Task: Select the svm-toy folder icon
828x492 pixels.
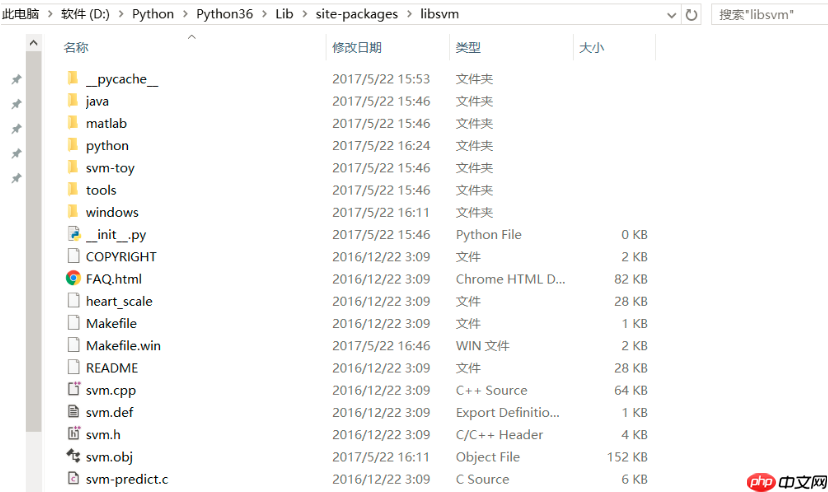Action: click(73, 167)
